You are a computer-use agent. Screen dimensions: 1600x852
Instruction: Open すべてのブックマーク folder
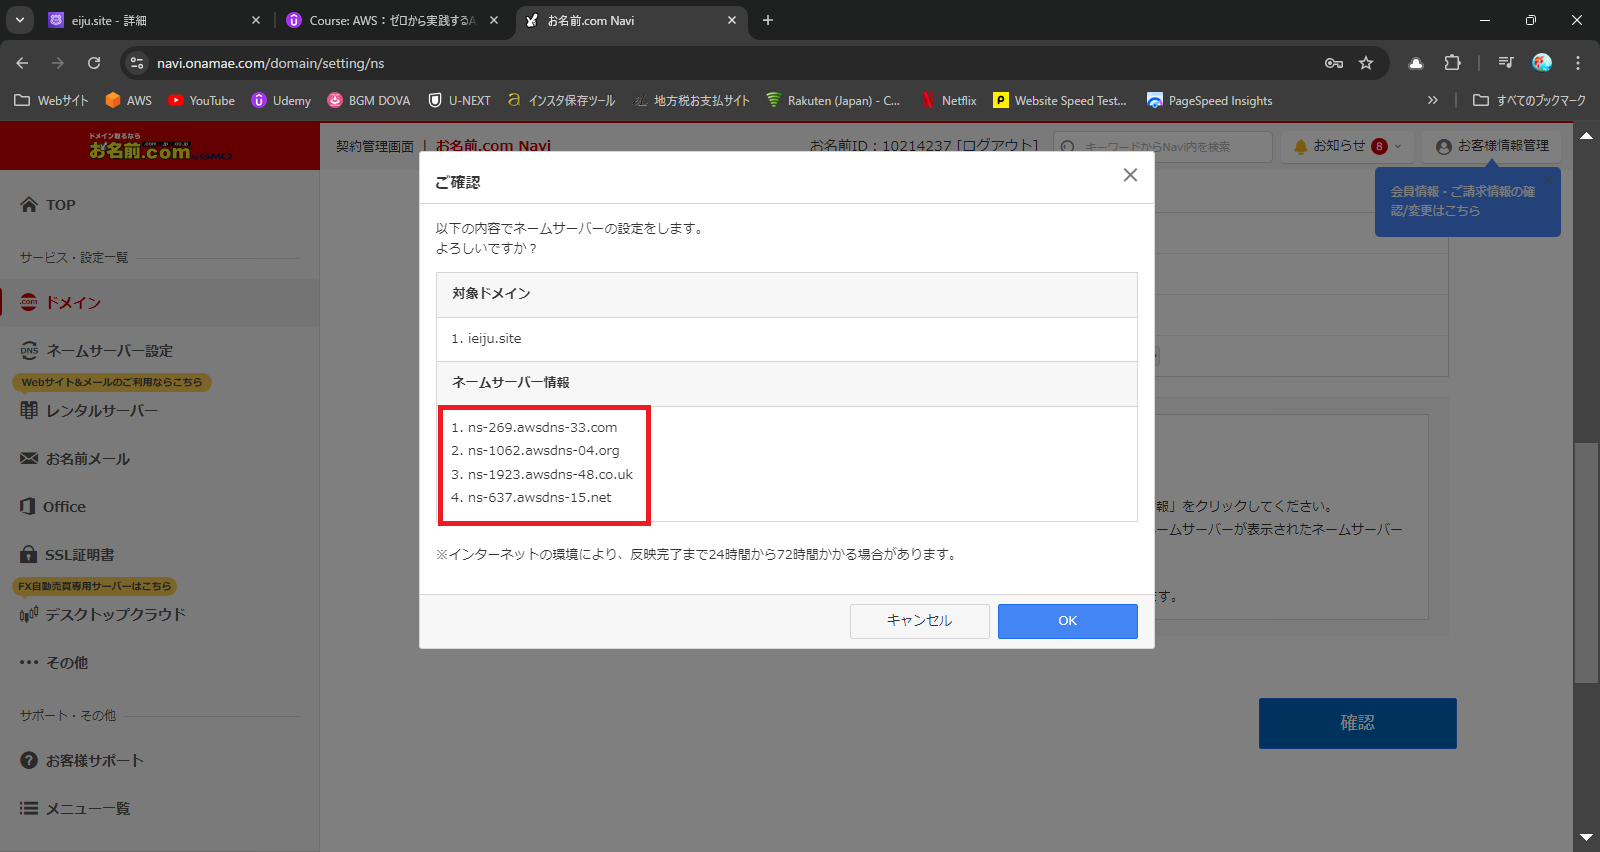click(x=1530, y=101)
